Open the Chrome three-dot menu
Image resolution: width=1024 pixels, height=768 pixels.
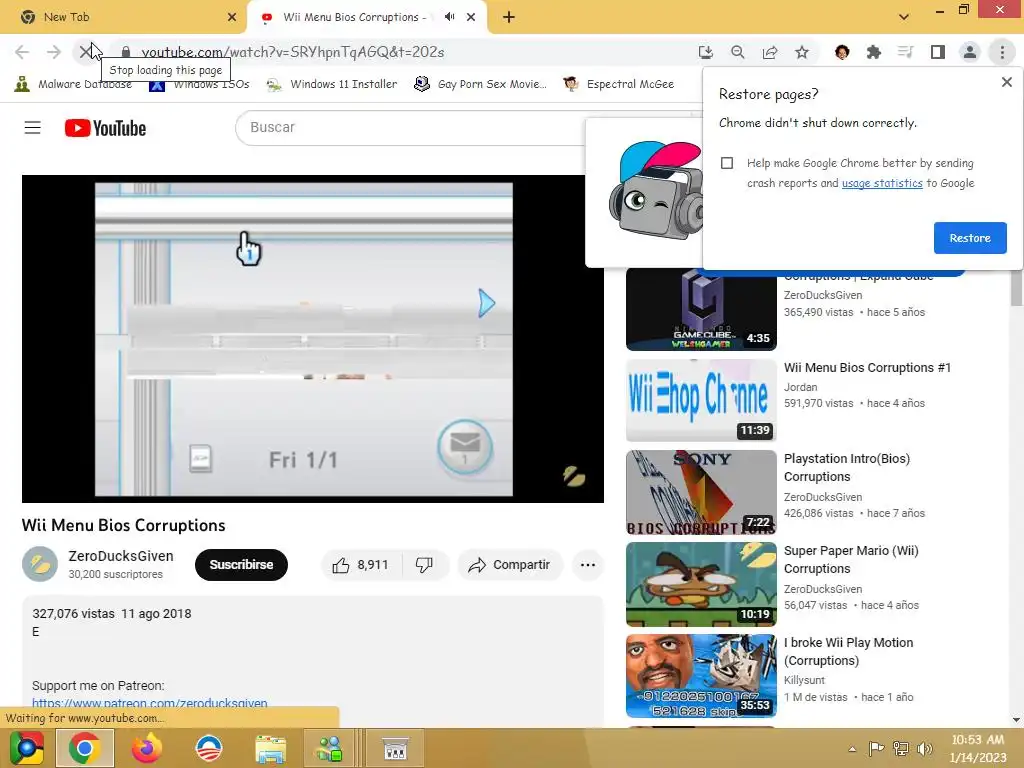click(1002, 52)
